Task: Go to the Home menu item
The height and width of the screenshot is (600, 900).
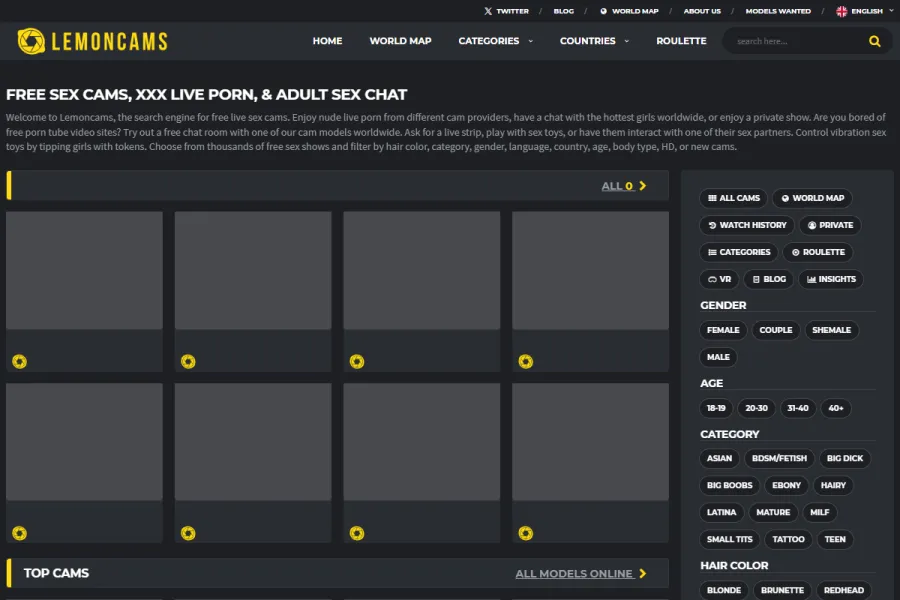Action: tap(327, 41)
